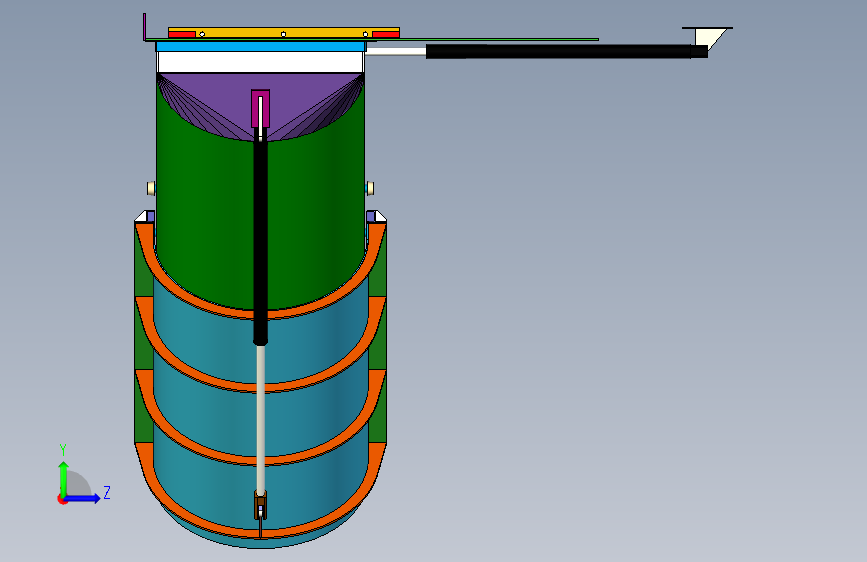
Task: Select the vertical black strut cylinder body
Action: tap(260, 238)
